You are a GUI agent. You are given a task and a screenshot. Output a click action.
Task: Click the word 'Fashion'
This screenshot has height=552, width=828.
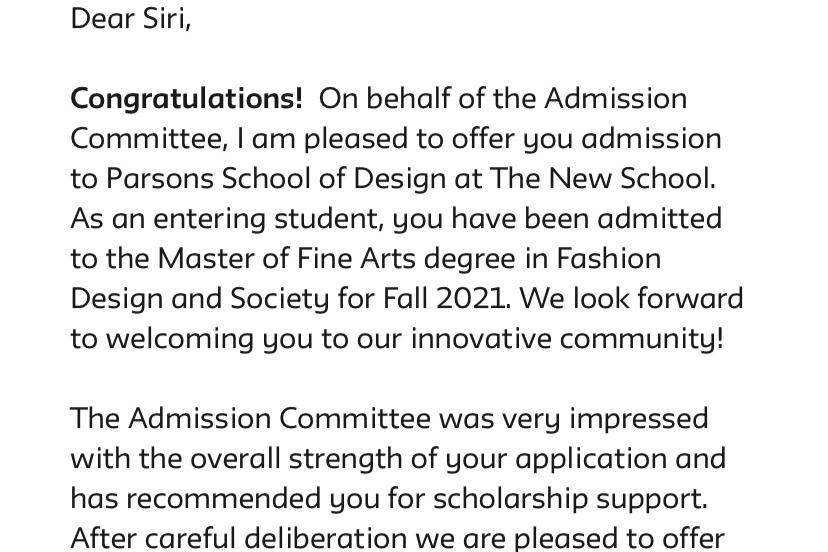tap(608, 259)
